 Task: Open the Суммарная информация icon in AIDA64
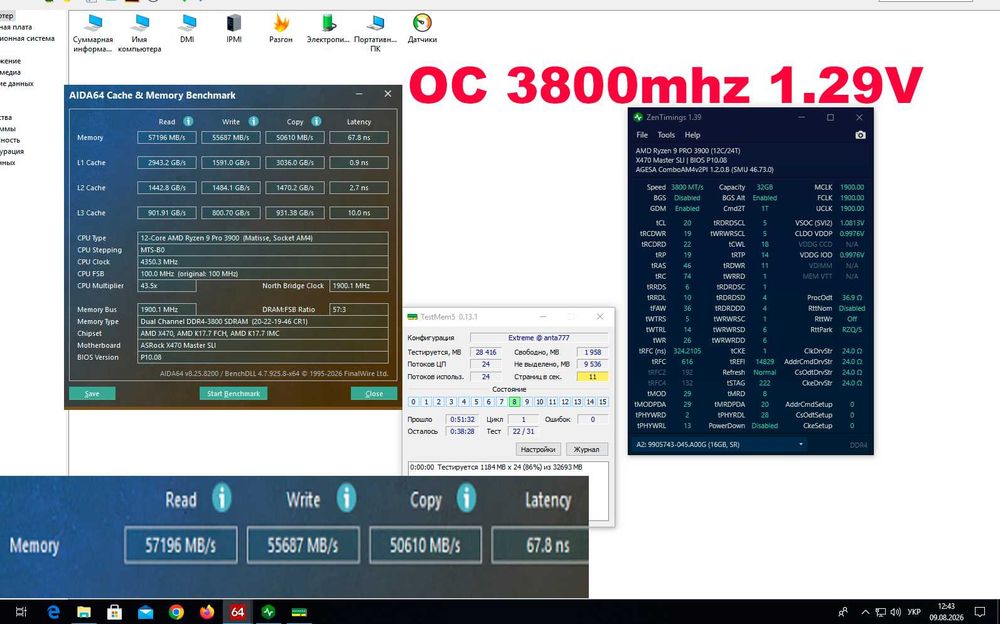pyautogui.click(x=93, y=33)
